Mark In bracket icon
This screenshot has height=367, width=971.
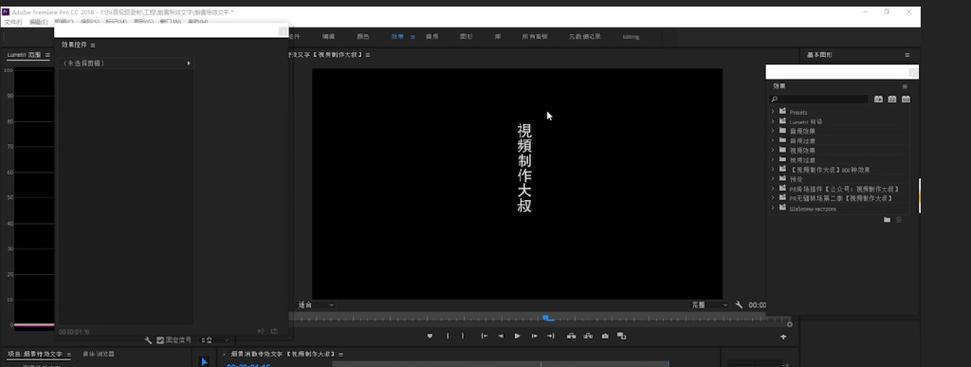click(x=448, y=336)
